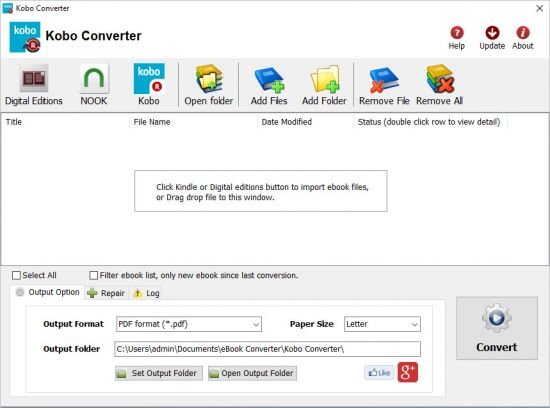Enable Filter ebook list checkbox
The image size is (550, 408).
[x=94, y=275]
